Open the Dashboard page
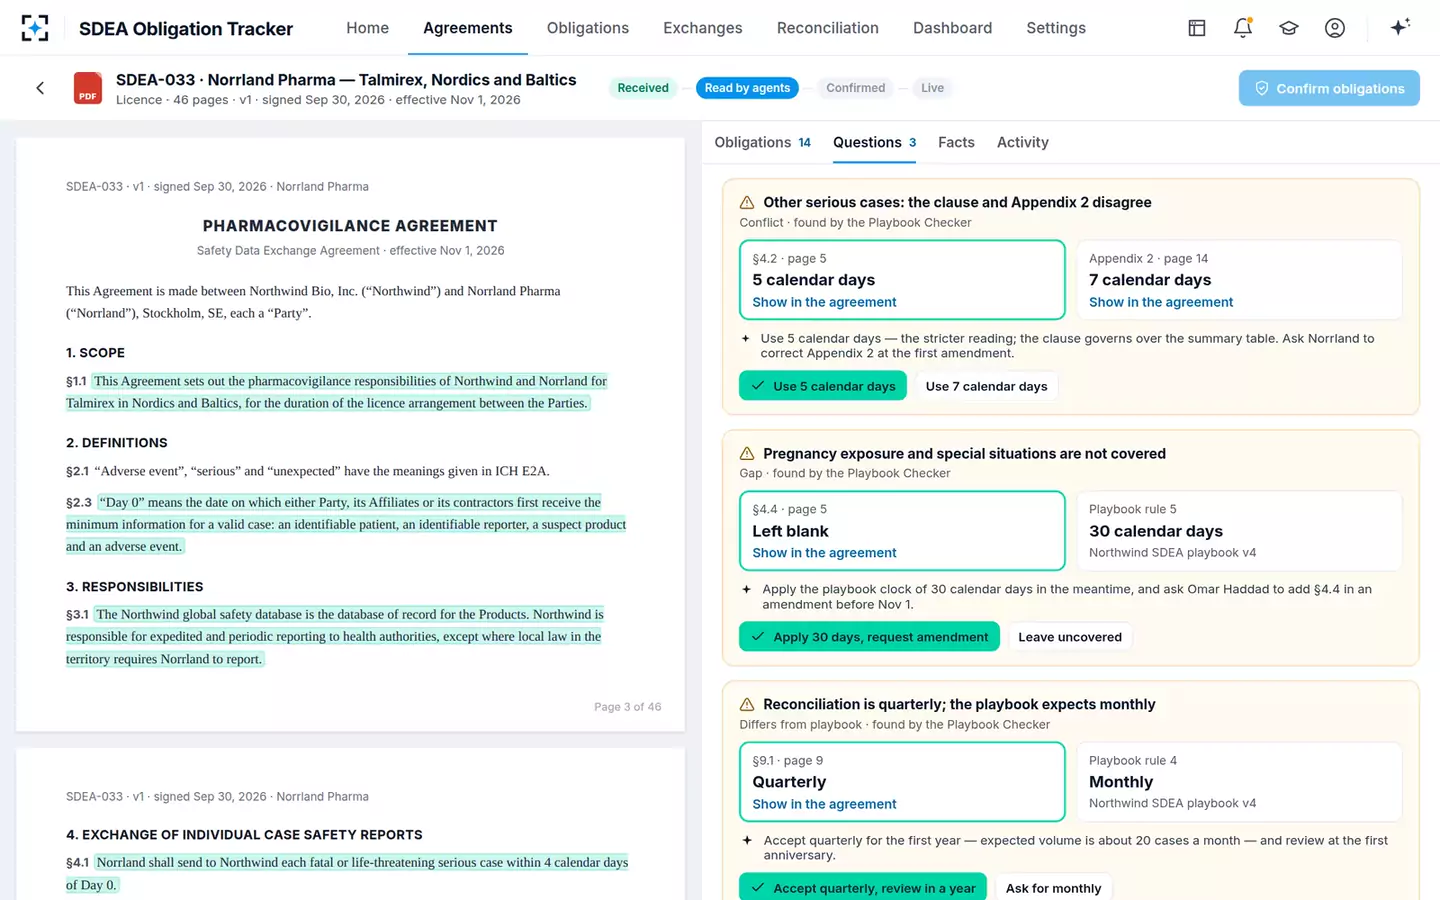 952,28
